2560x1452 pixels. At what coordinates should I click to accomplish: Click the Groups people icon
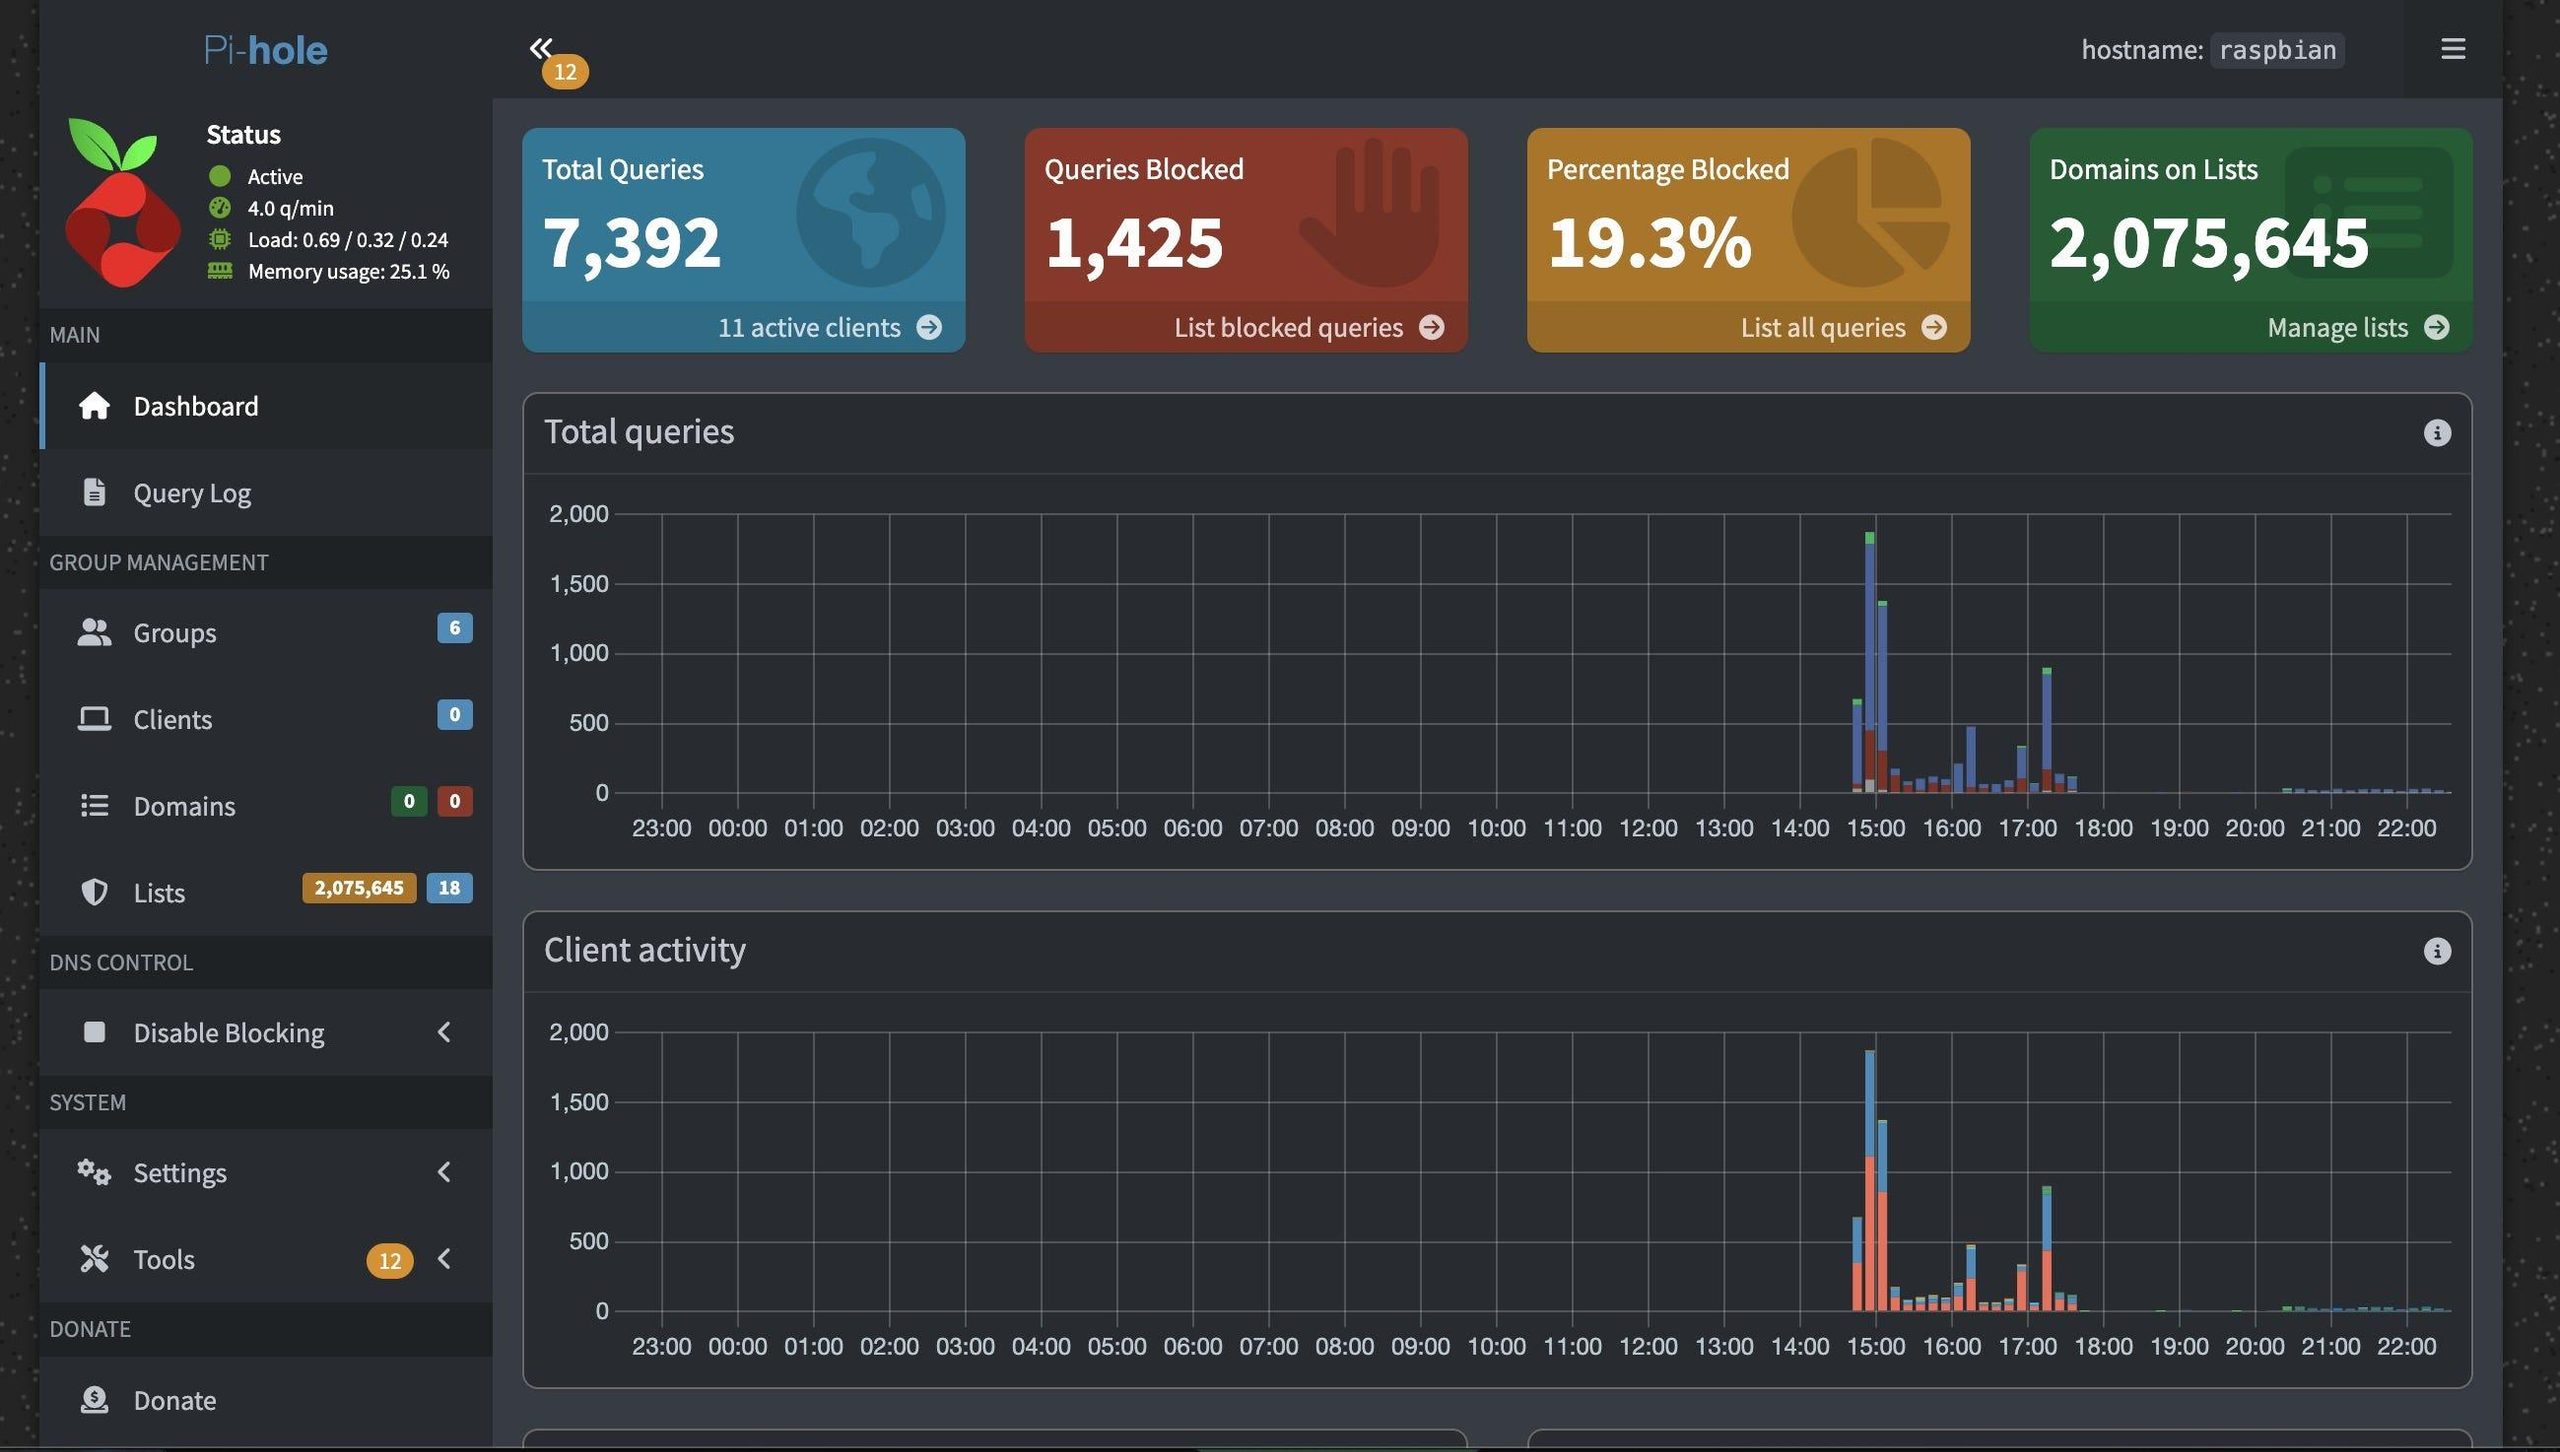click(x=94, y=632)
